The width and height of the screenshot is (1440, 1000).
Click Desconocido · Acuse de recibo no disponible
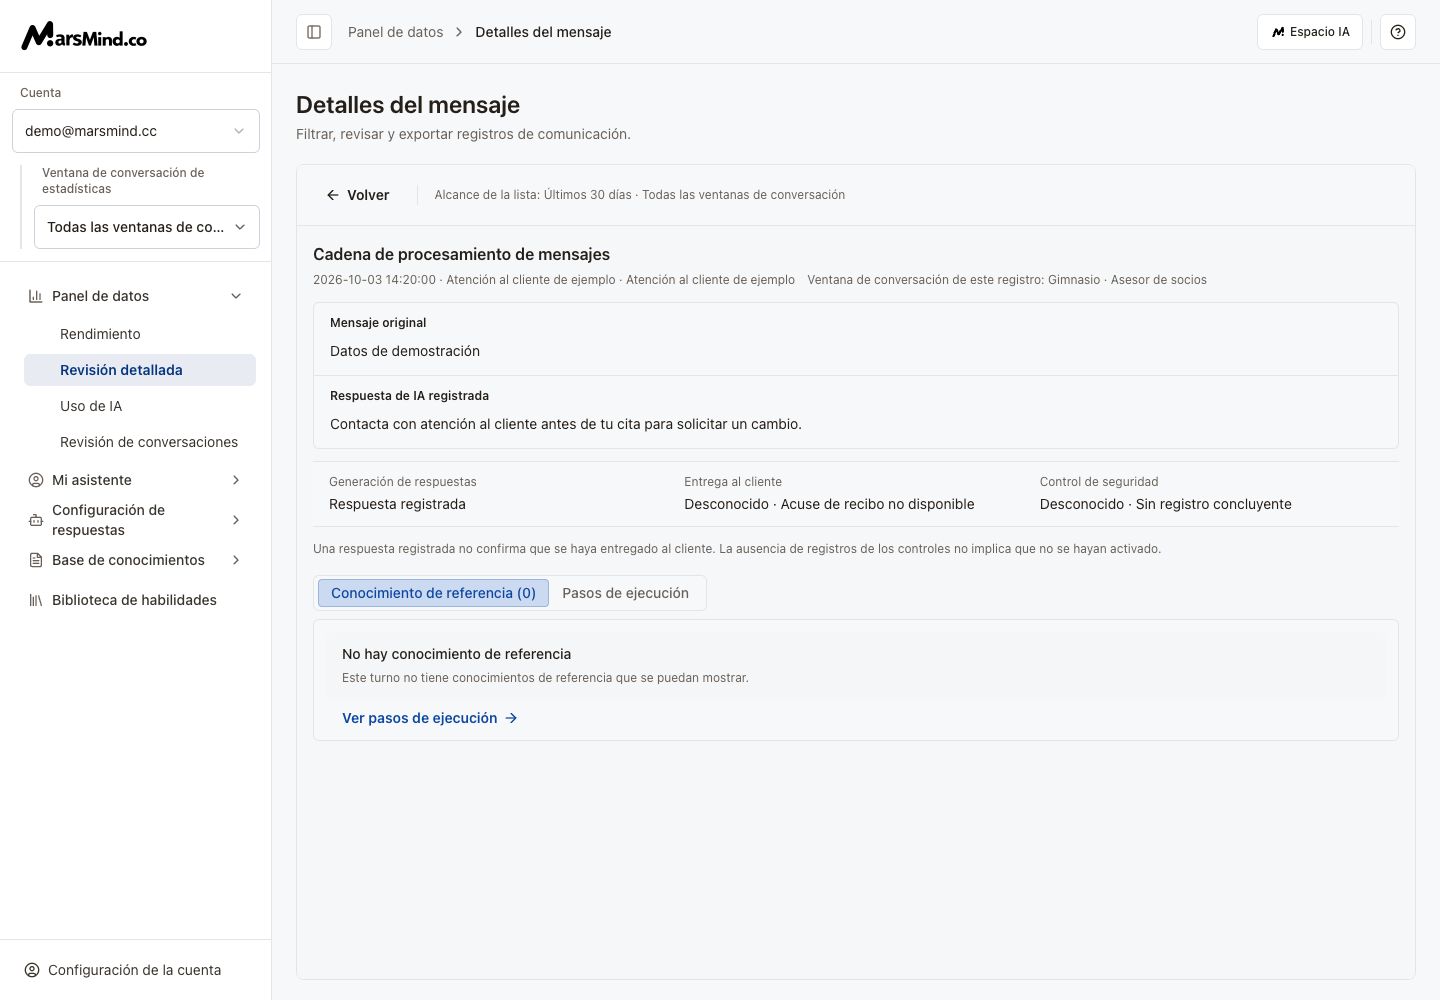tap(829, 504)
